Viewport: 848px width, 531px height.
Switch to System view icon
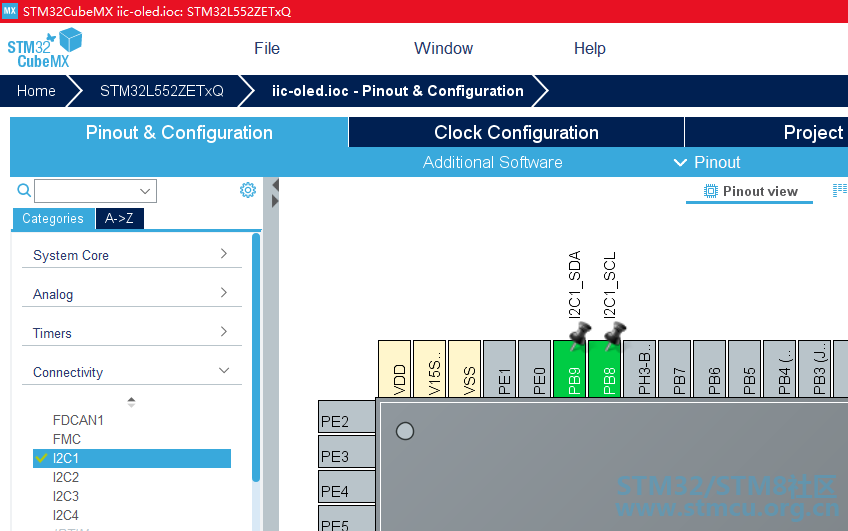coord(840,190)
